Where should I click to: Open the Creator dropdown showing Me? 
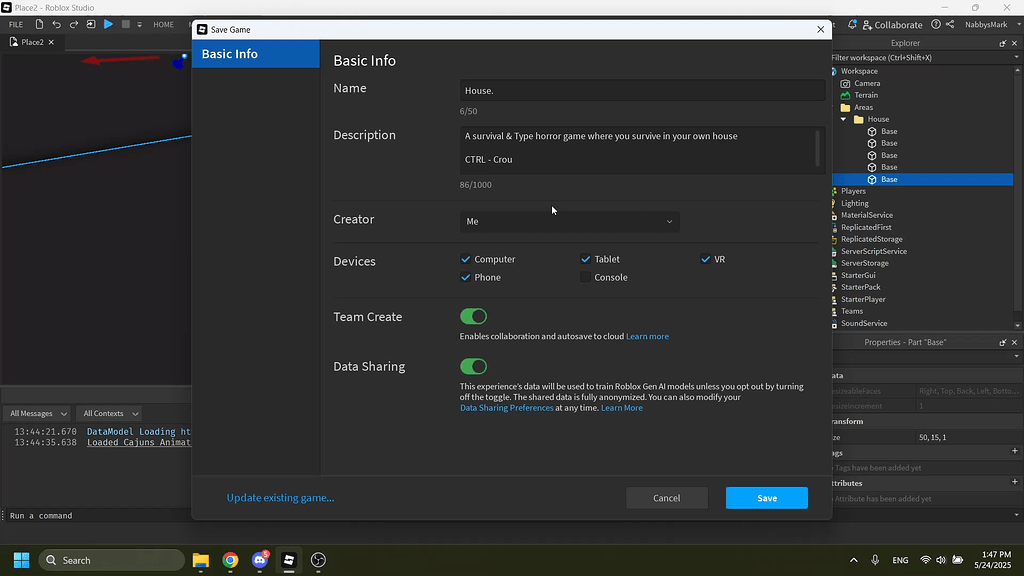point(569,221)
